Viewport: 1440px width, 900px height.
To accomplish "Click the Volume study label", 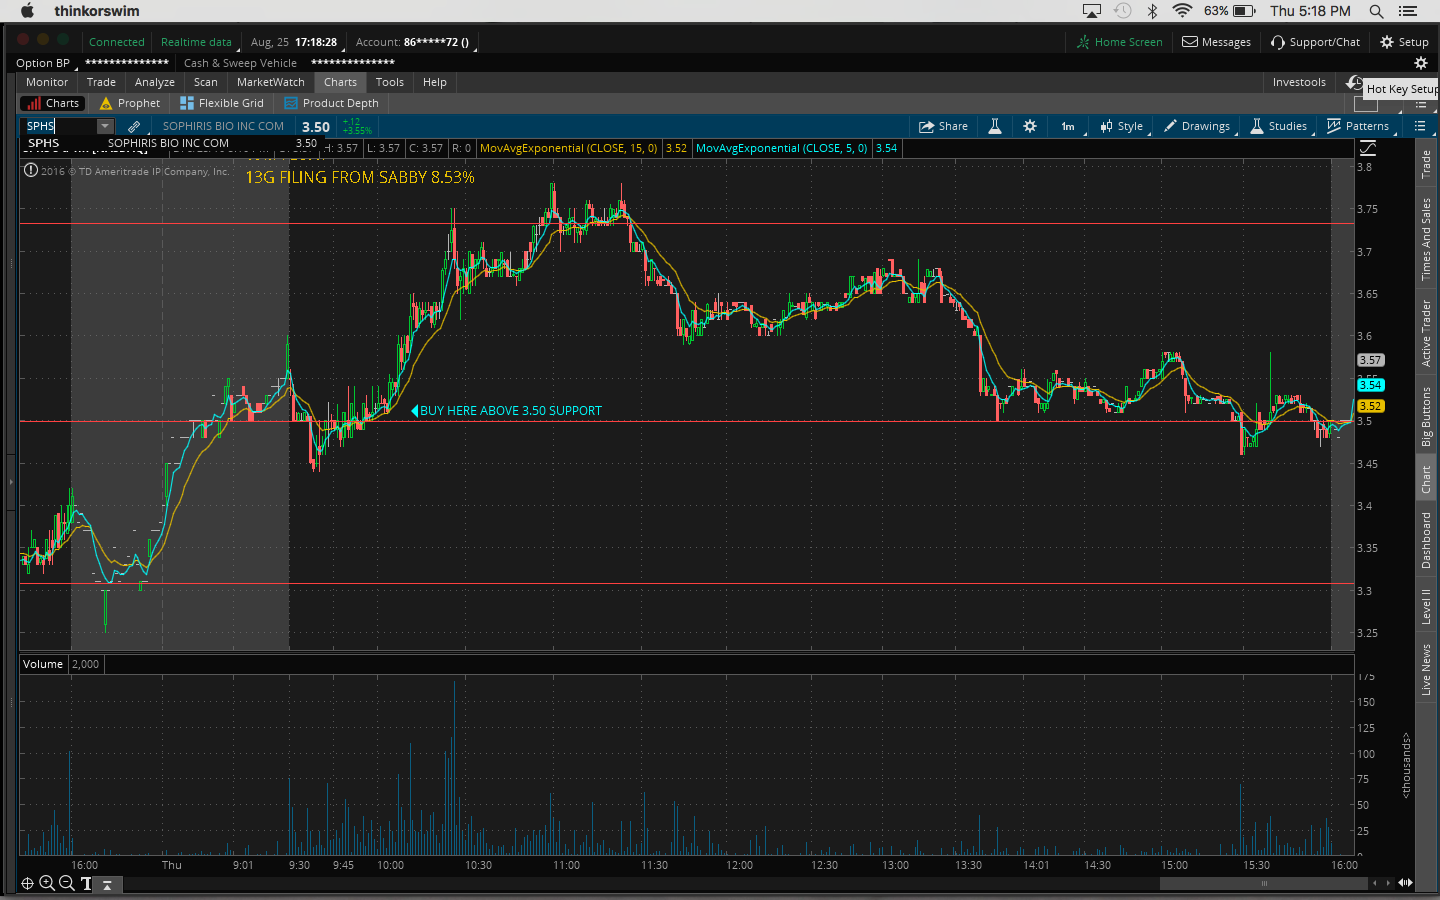I will tap(43, 664).
